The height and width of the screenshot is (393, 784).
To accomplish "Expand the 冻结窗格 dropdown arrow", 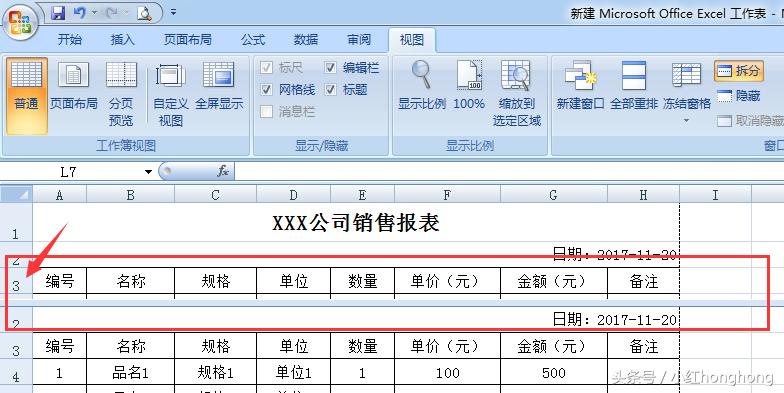I will 686,120.
